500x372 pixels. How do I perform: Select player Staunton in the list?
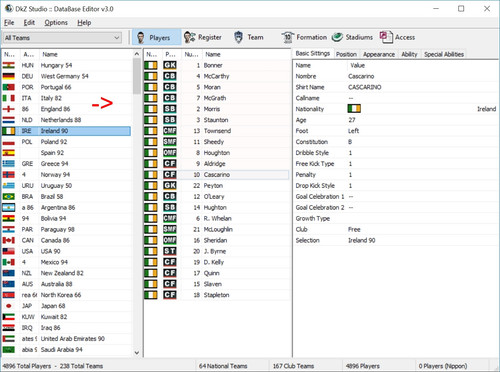pos(217,120)
